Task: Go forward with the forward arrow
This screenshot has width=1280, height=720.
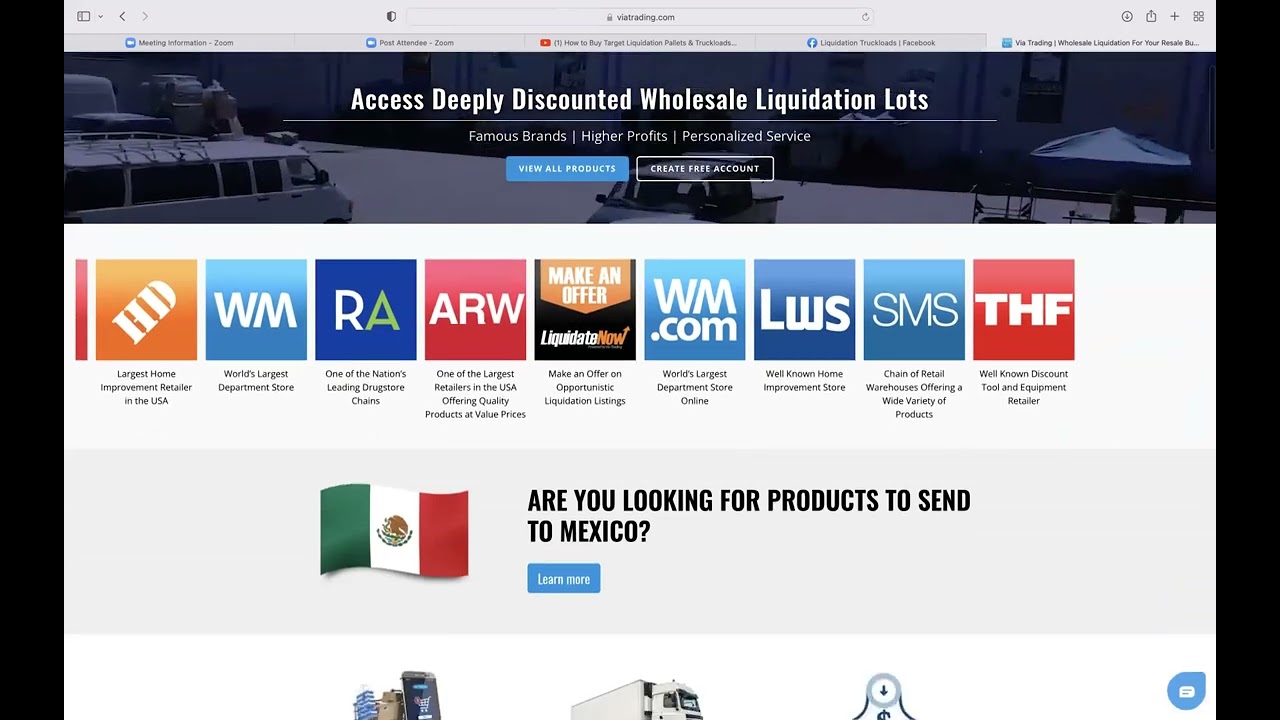Action: click(145, 16)
